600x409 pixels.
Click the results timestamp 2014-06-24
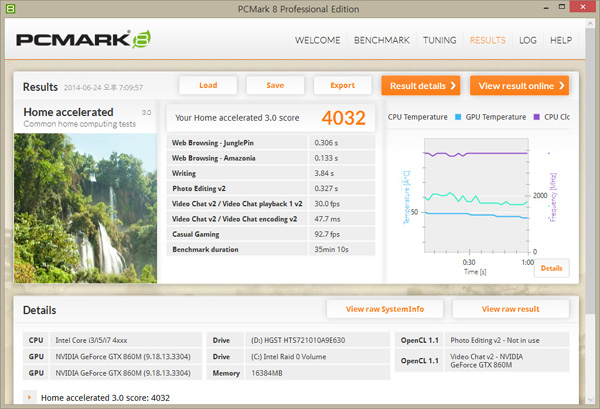(x=103, y=88)
